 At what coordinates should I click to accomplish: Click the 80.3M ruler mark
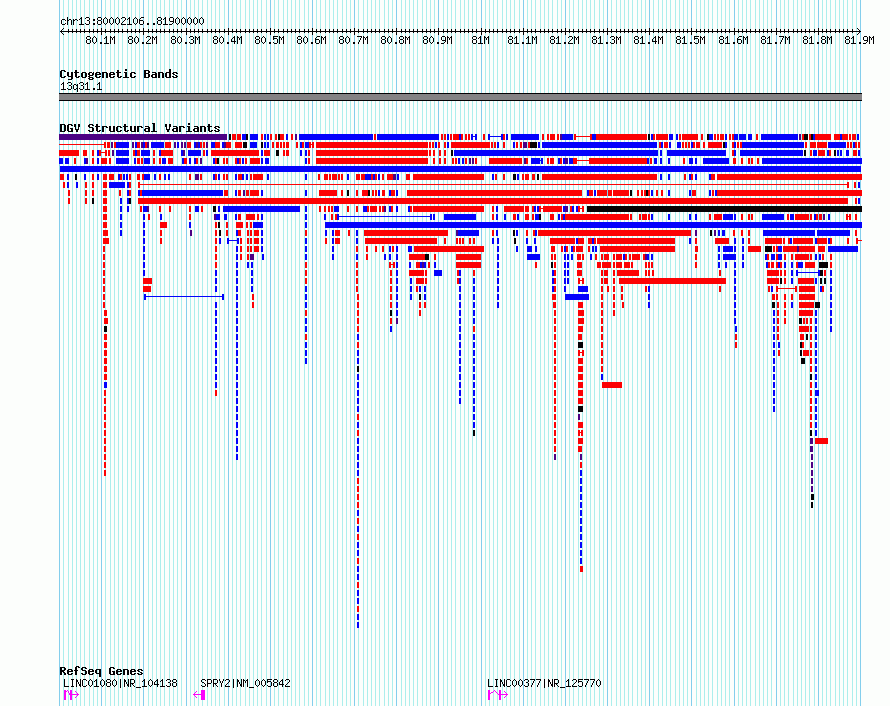point(185,40)
